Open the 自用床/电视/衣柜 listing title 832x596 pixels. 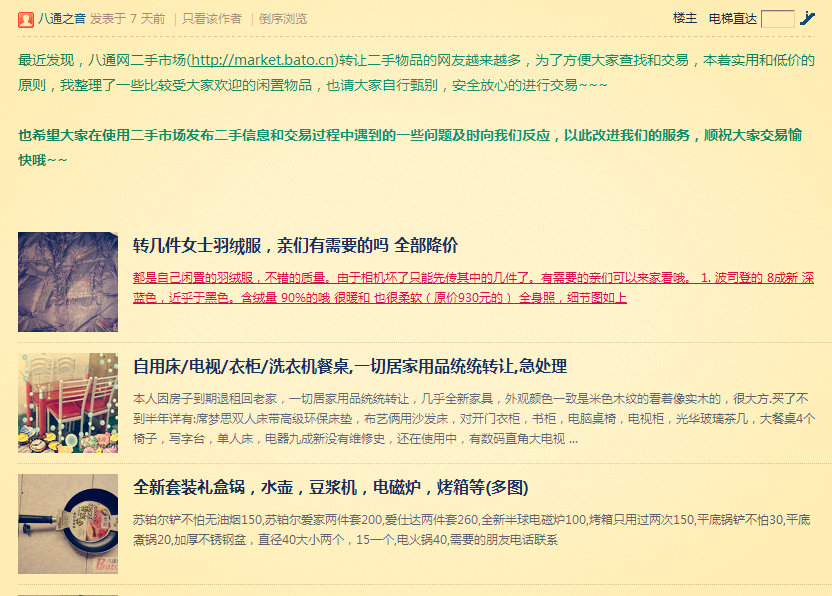click(x=350, y=366)
